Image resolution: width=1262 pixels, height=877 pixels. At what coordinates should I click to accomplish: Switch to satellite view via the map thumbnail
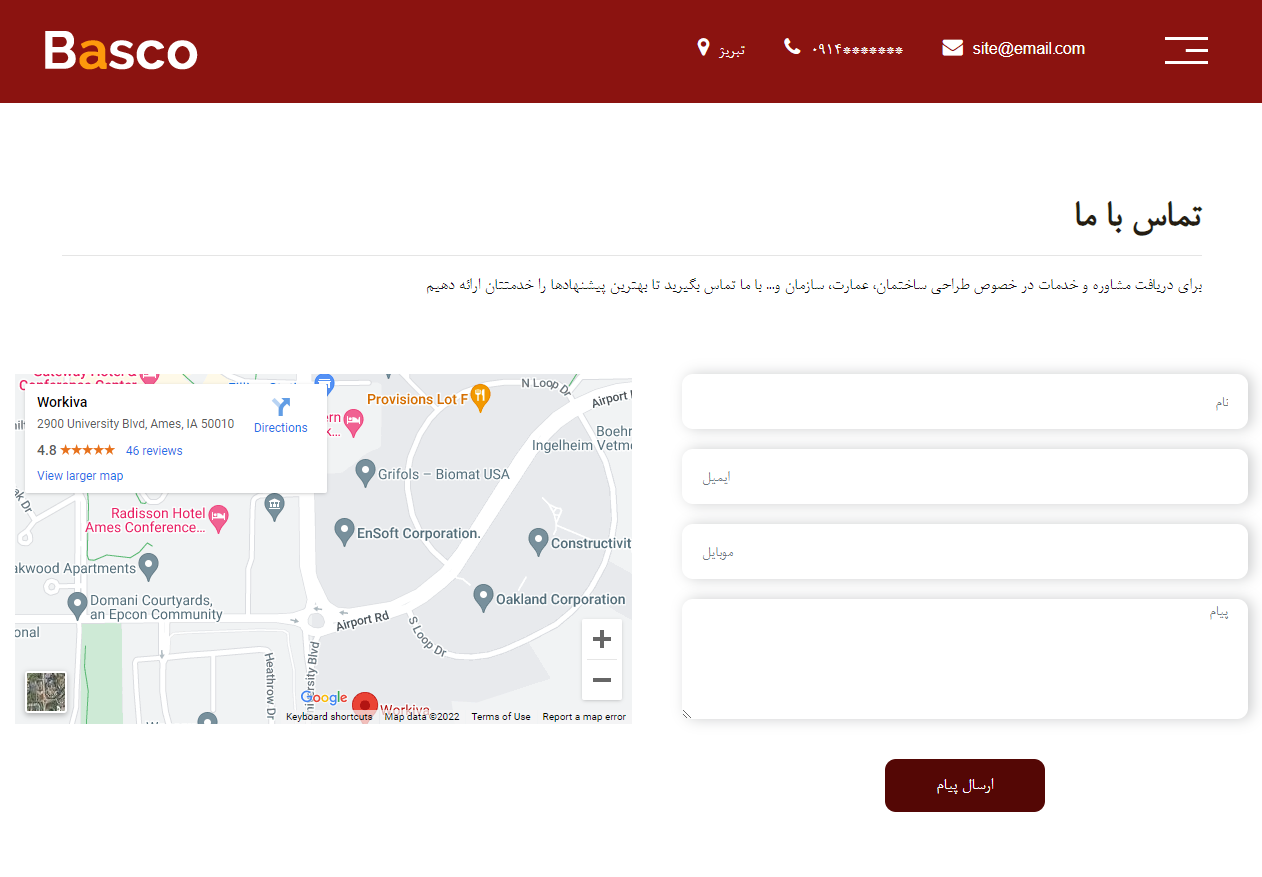(45, 691)
